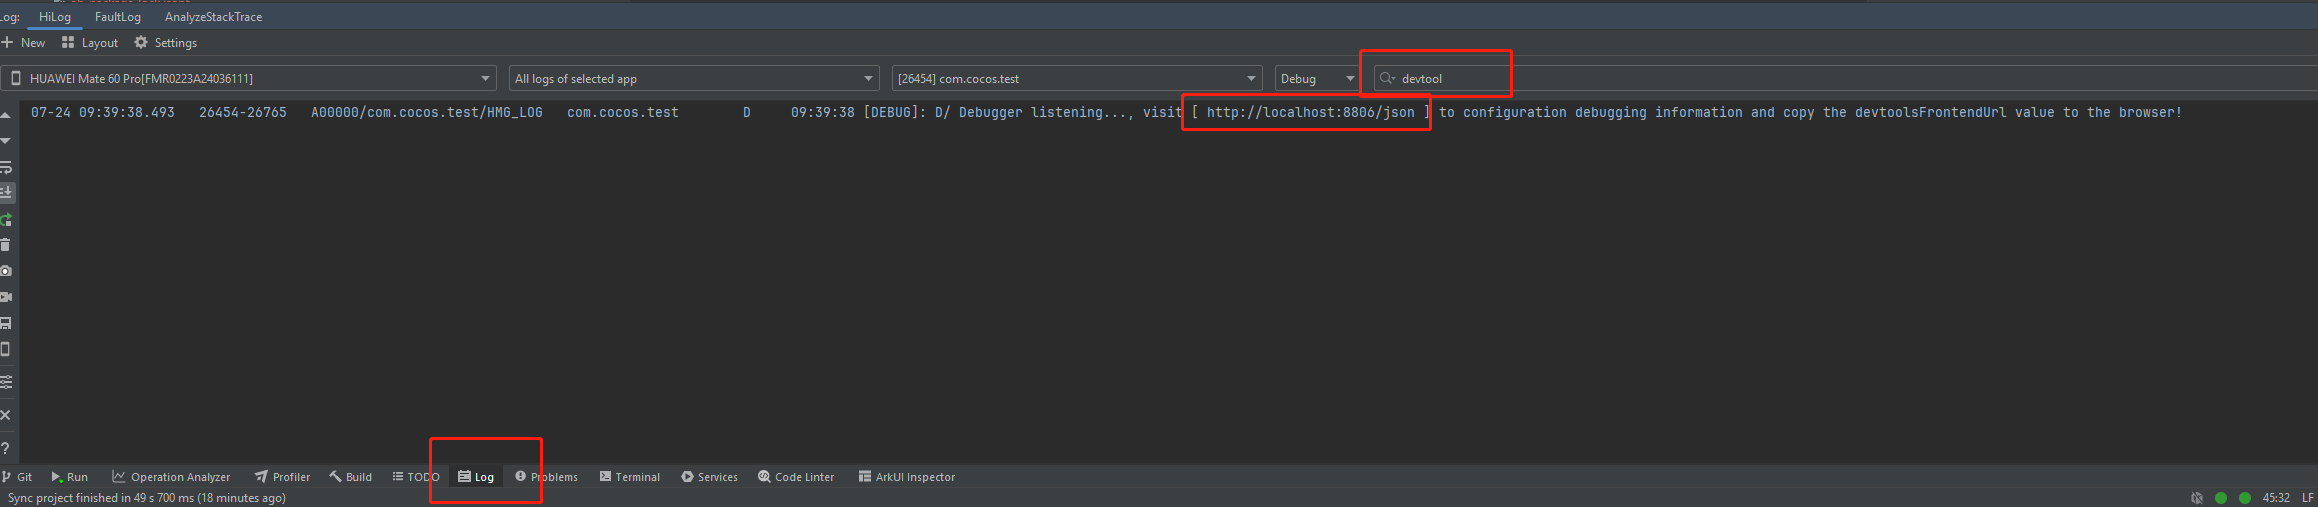The height and width of the screenshot is (507, 2318).
Task: Click the 'Sync project finished' status message
Action: [x=147, y=498]
